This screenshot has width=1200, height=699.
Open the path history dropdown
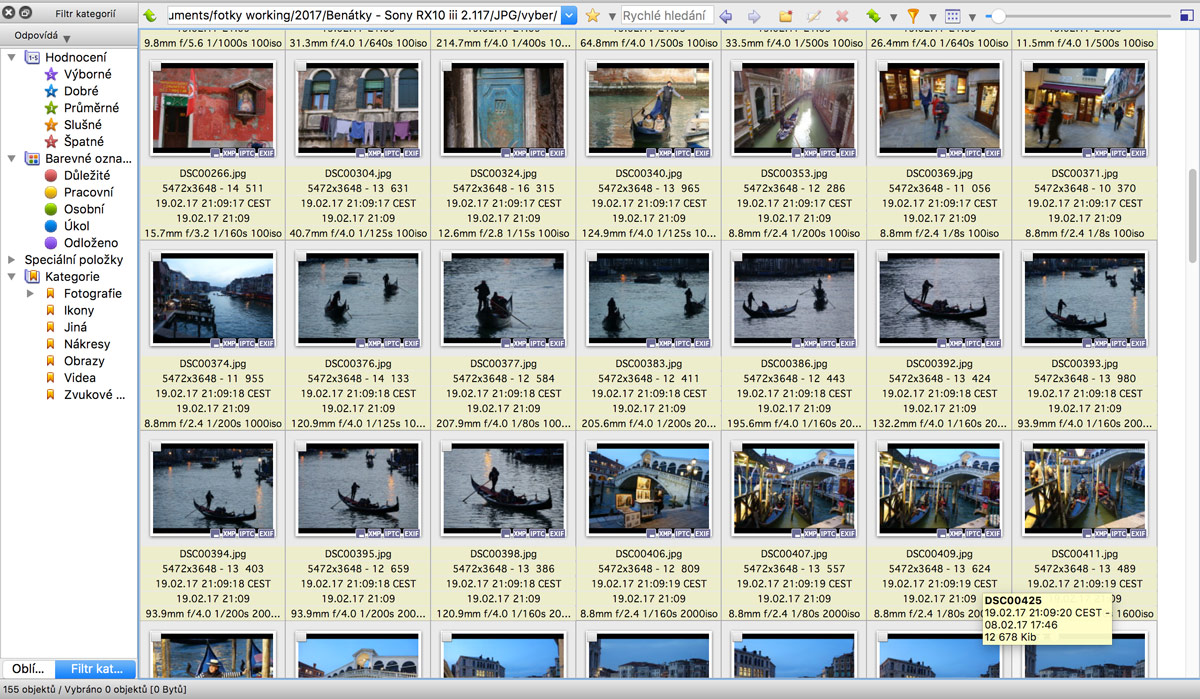pos(569,16)
